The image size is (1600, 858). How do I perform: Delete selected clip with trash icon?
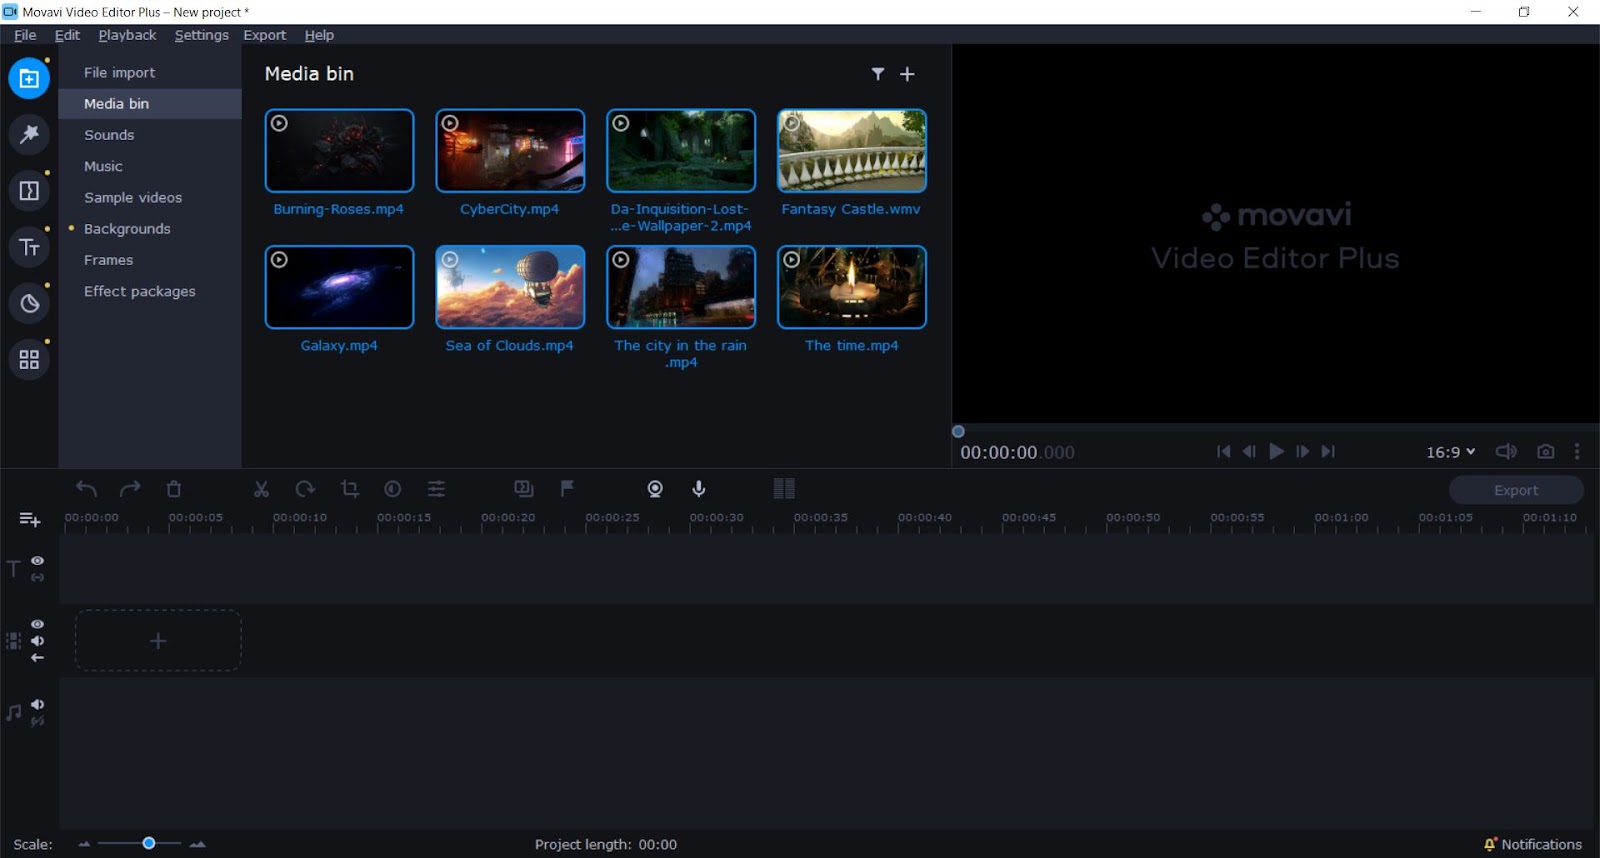pyautogui.click(x=174, y=489)
